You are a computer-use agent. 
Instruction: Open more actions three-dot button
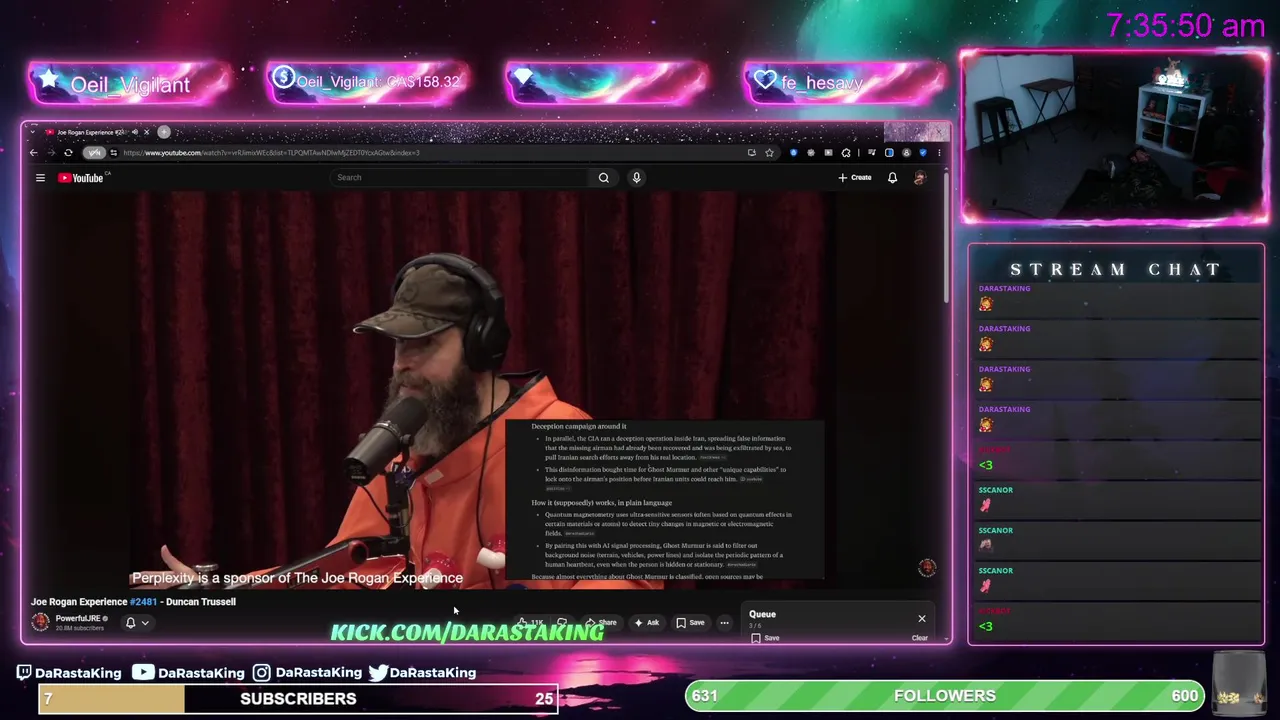click(x=724, y=623)
